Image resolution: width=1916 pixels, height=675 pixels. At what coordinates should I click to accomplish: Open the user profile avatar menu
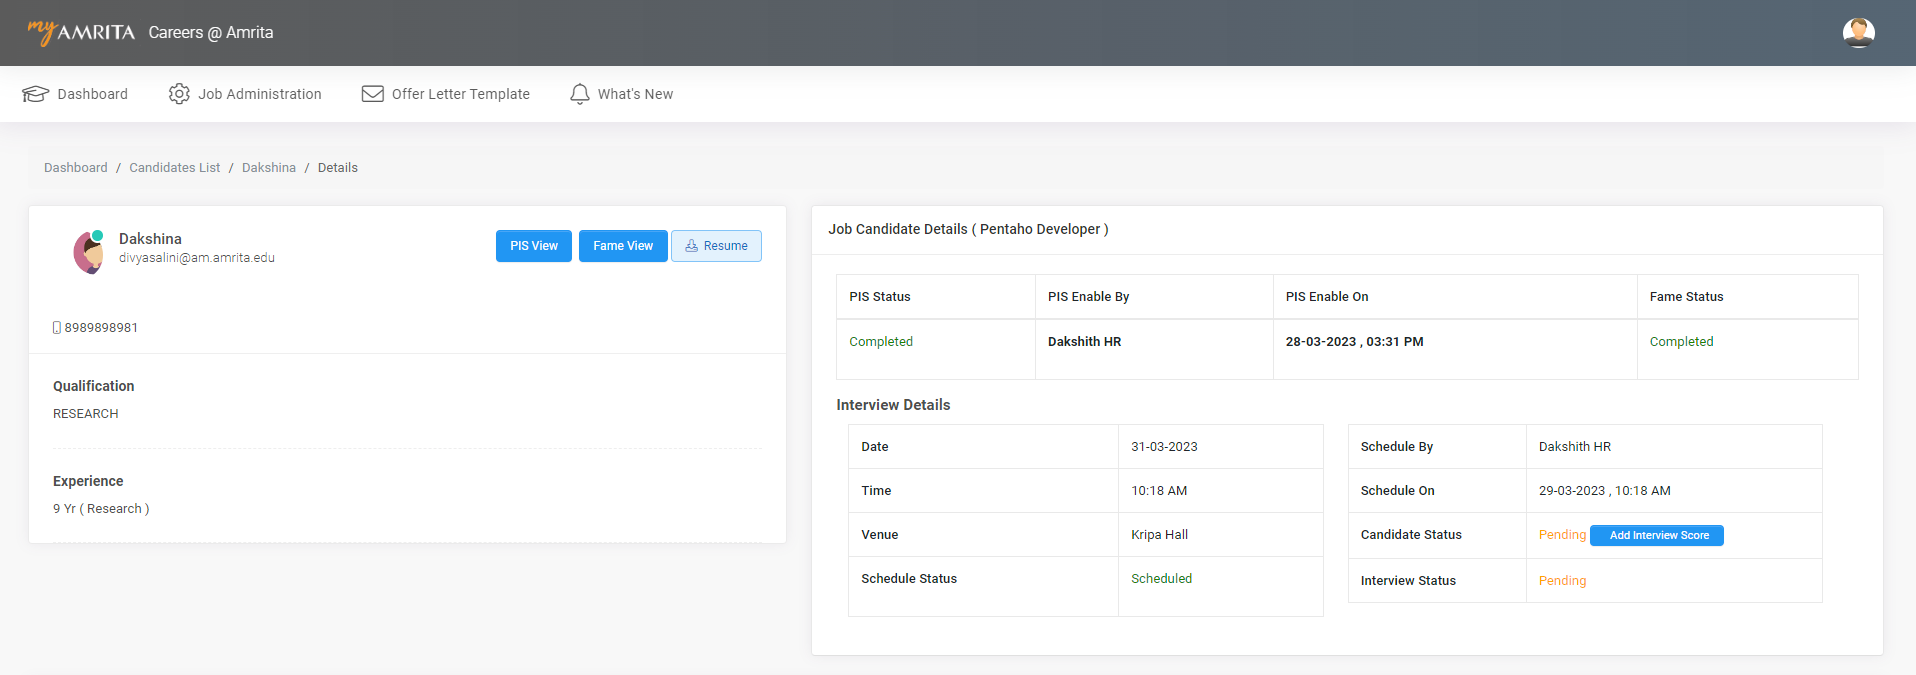click(x=1858, y=33)
